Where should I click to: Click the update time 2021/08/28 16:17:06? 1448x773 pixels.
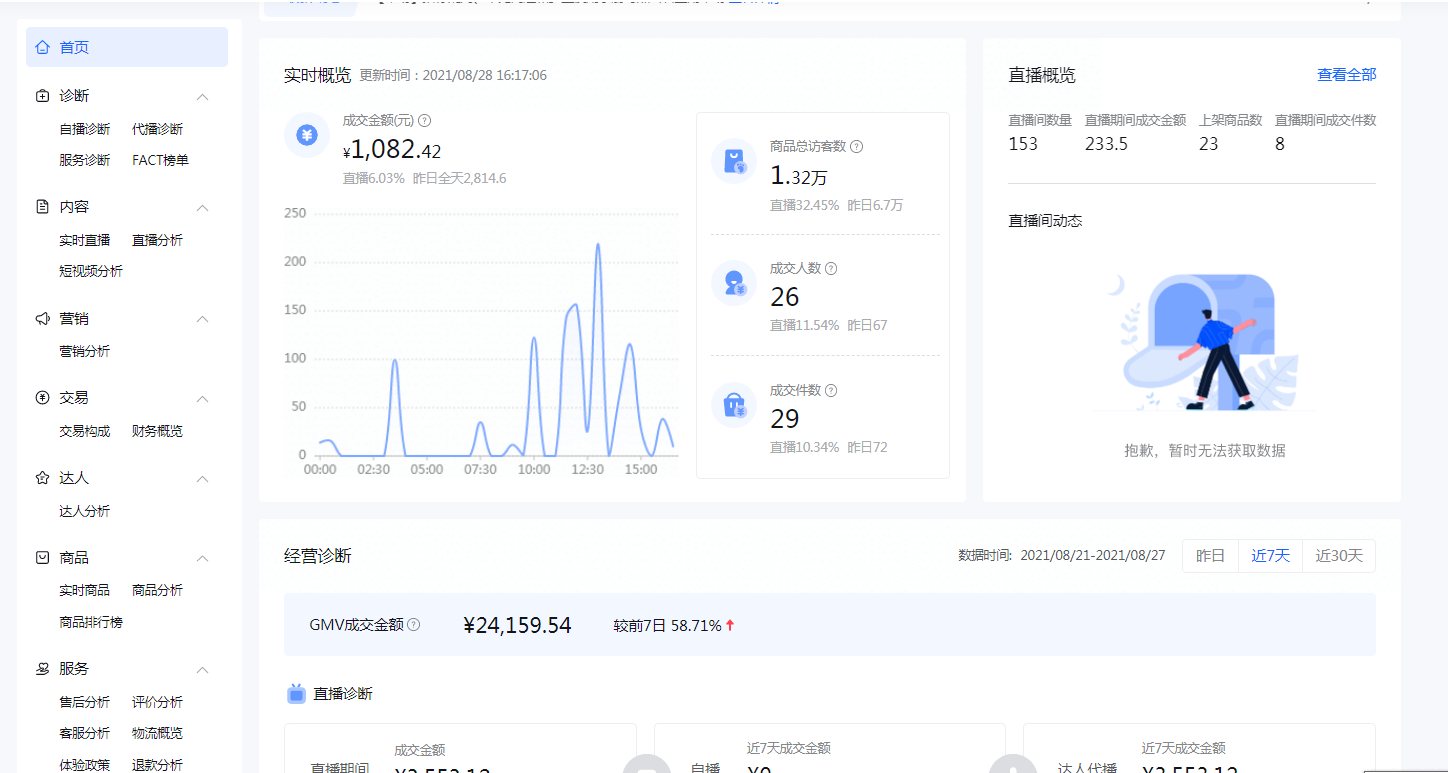pos(485,75)
